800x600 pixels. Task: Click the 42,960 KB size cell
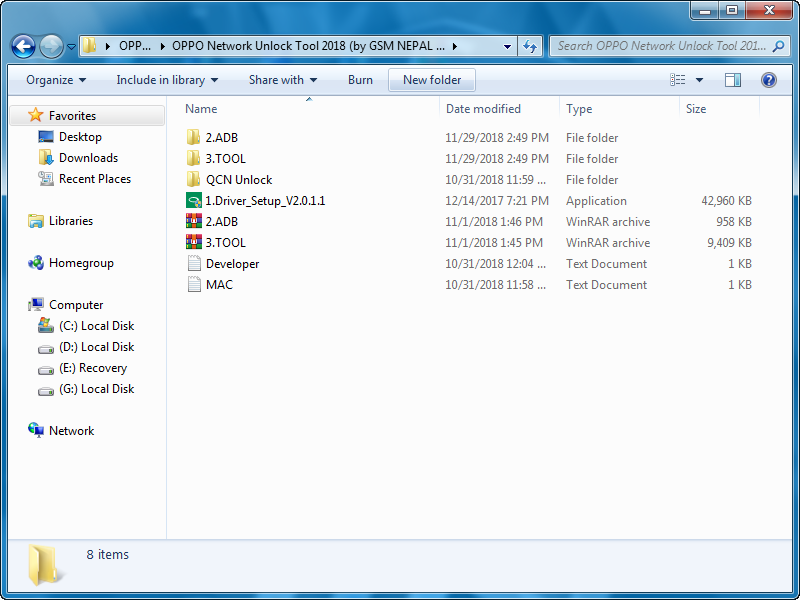[x=726, y=201]
